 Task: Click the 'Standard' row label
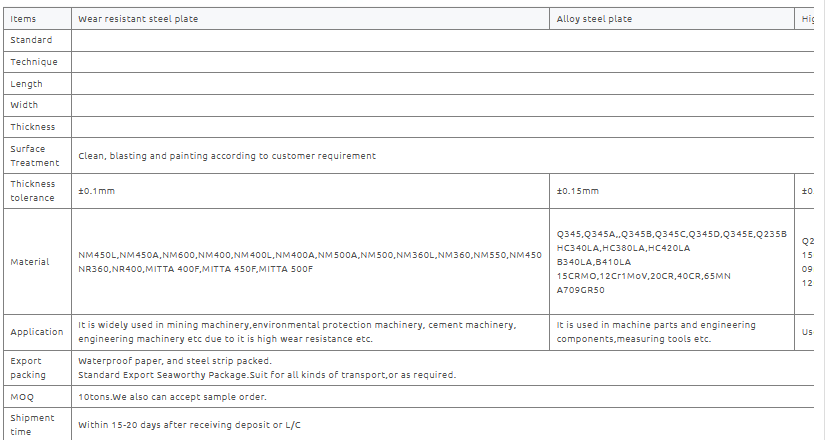pos(31,40)
